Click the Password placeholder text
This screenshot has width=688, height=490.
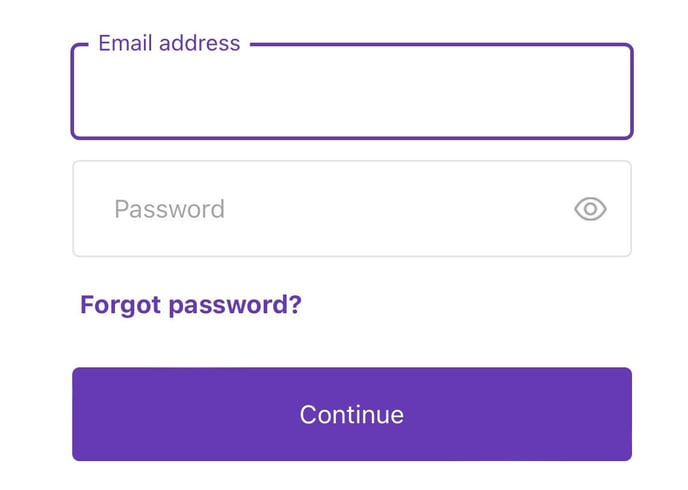[169, 209]
